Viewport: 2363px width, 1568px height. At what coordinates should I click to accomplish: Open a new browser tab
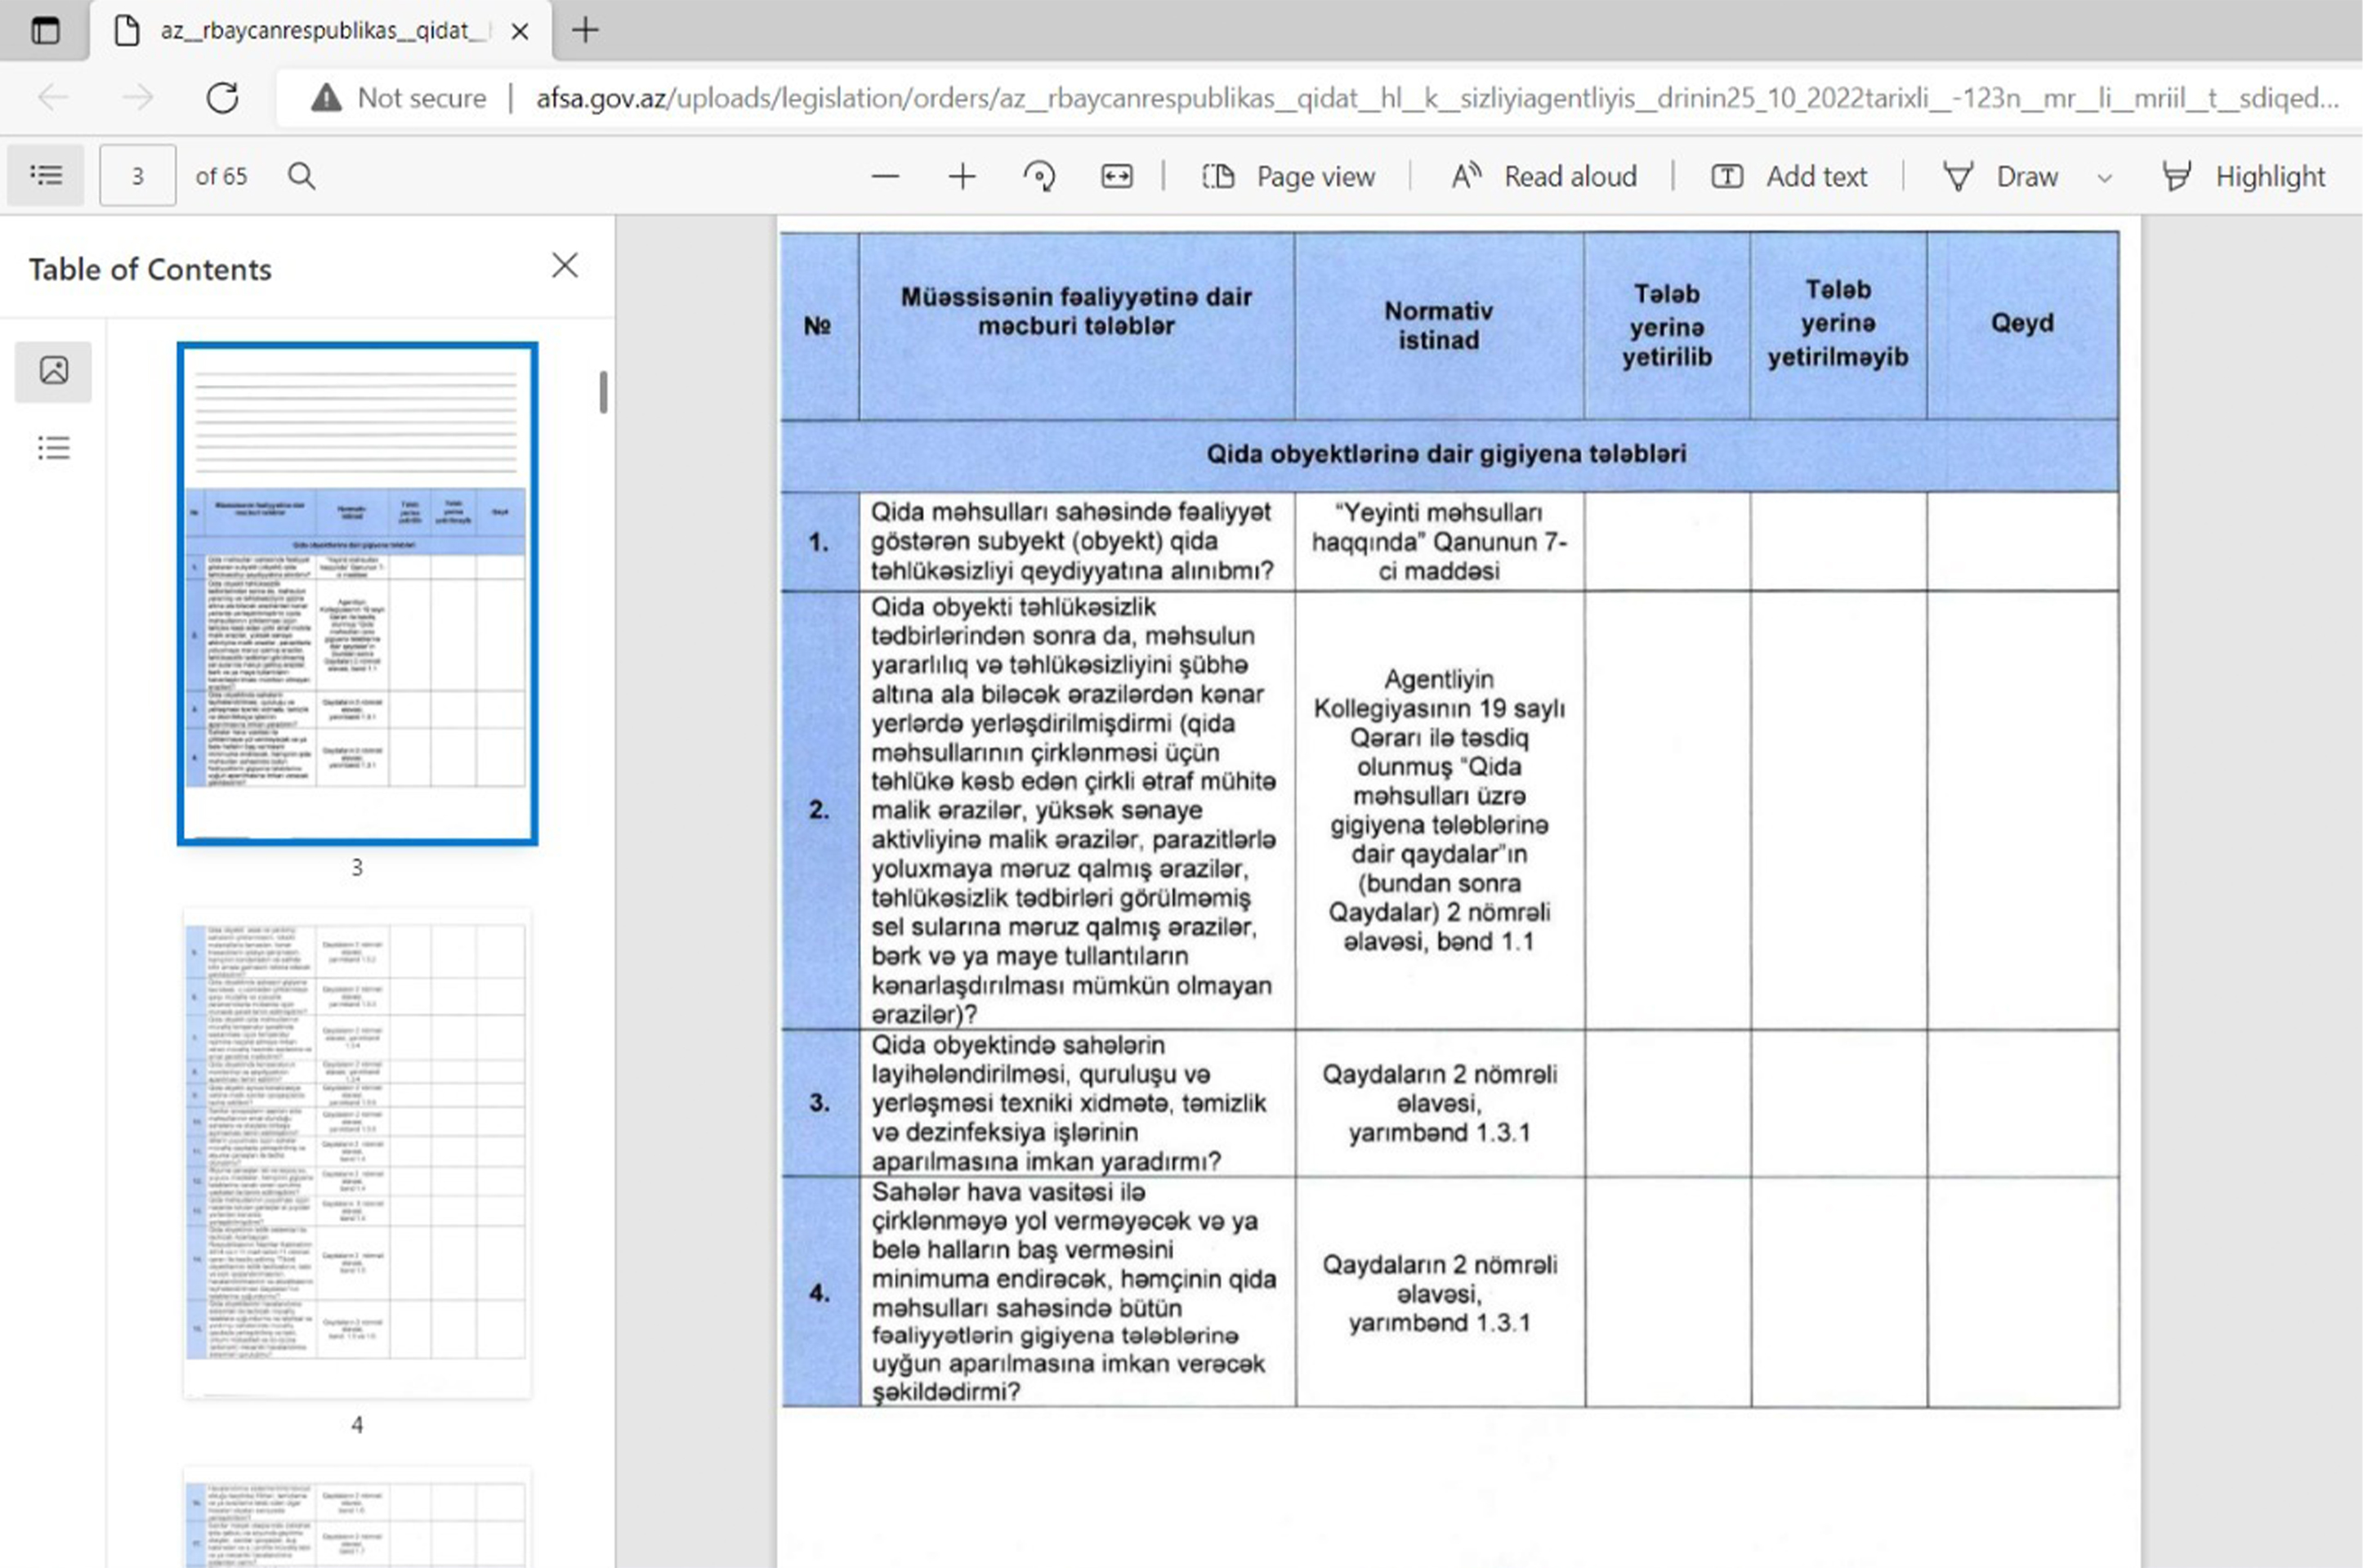(585, 30)
